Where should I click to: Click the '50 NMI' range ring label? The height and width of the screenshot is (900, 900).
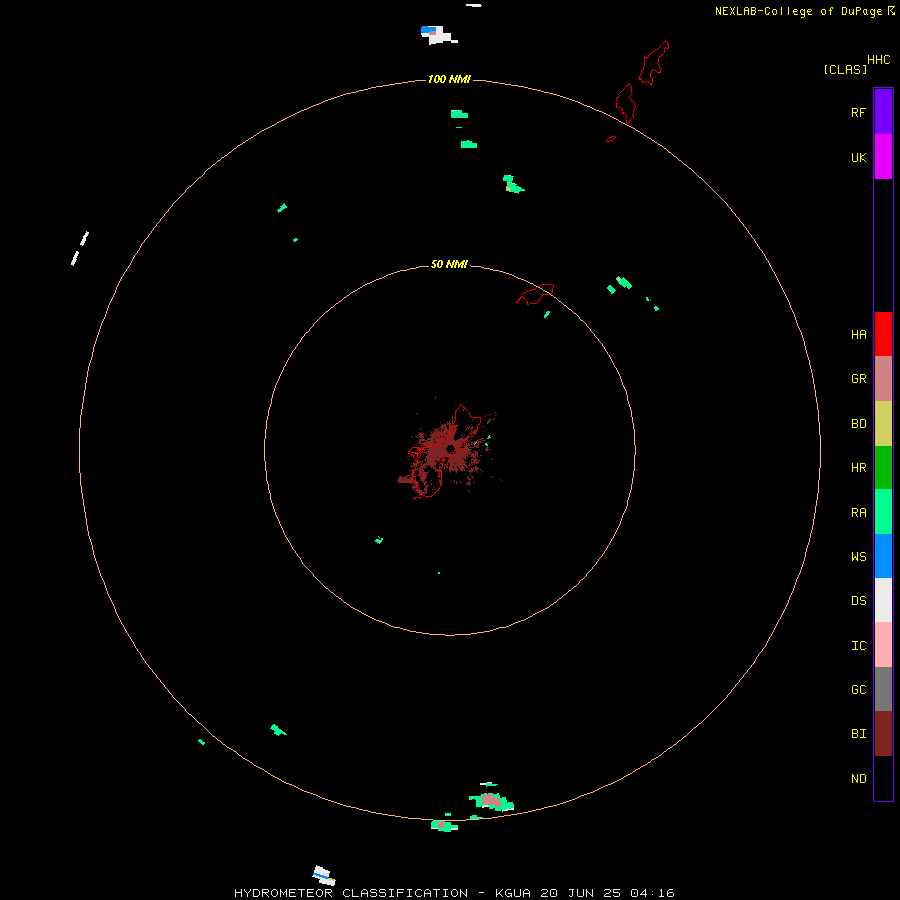click(x=449, y=264)
